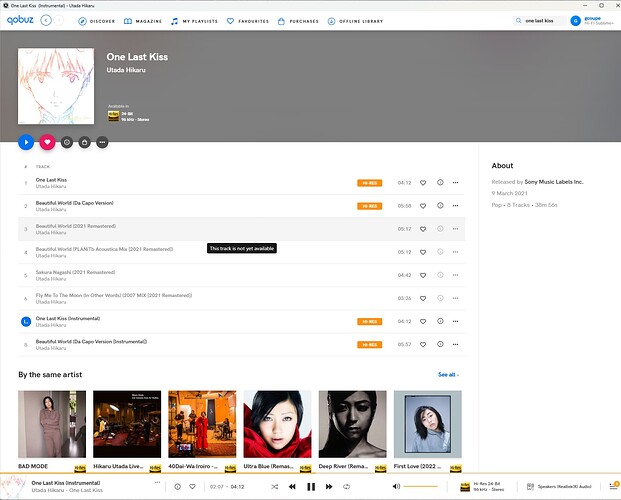Image resolution: width=621 pixels, height=500 pixels.
Task: Navigate back with the back arrow button
Action: coord(46,20)
